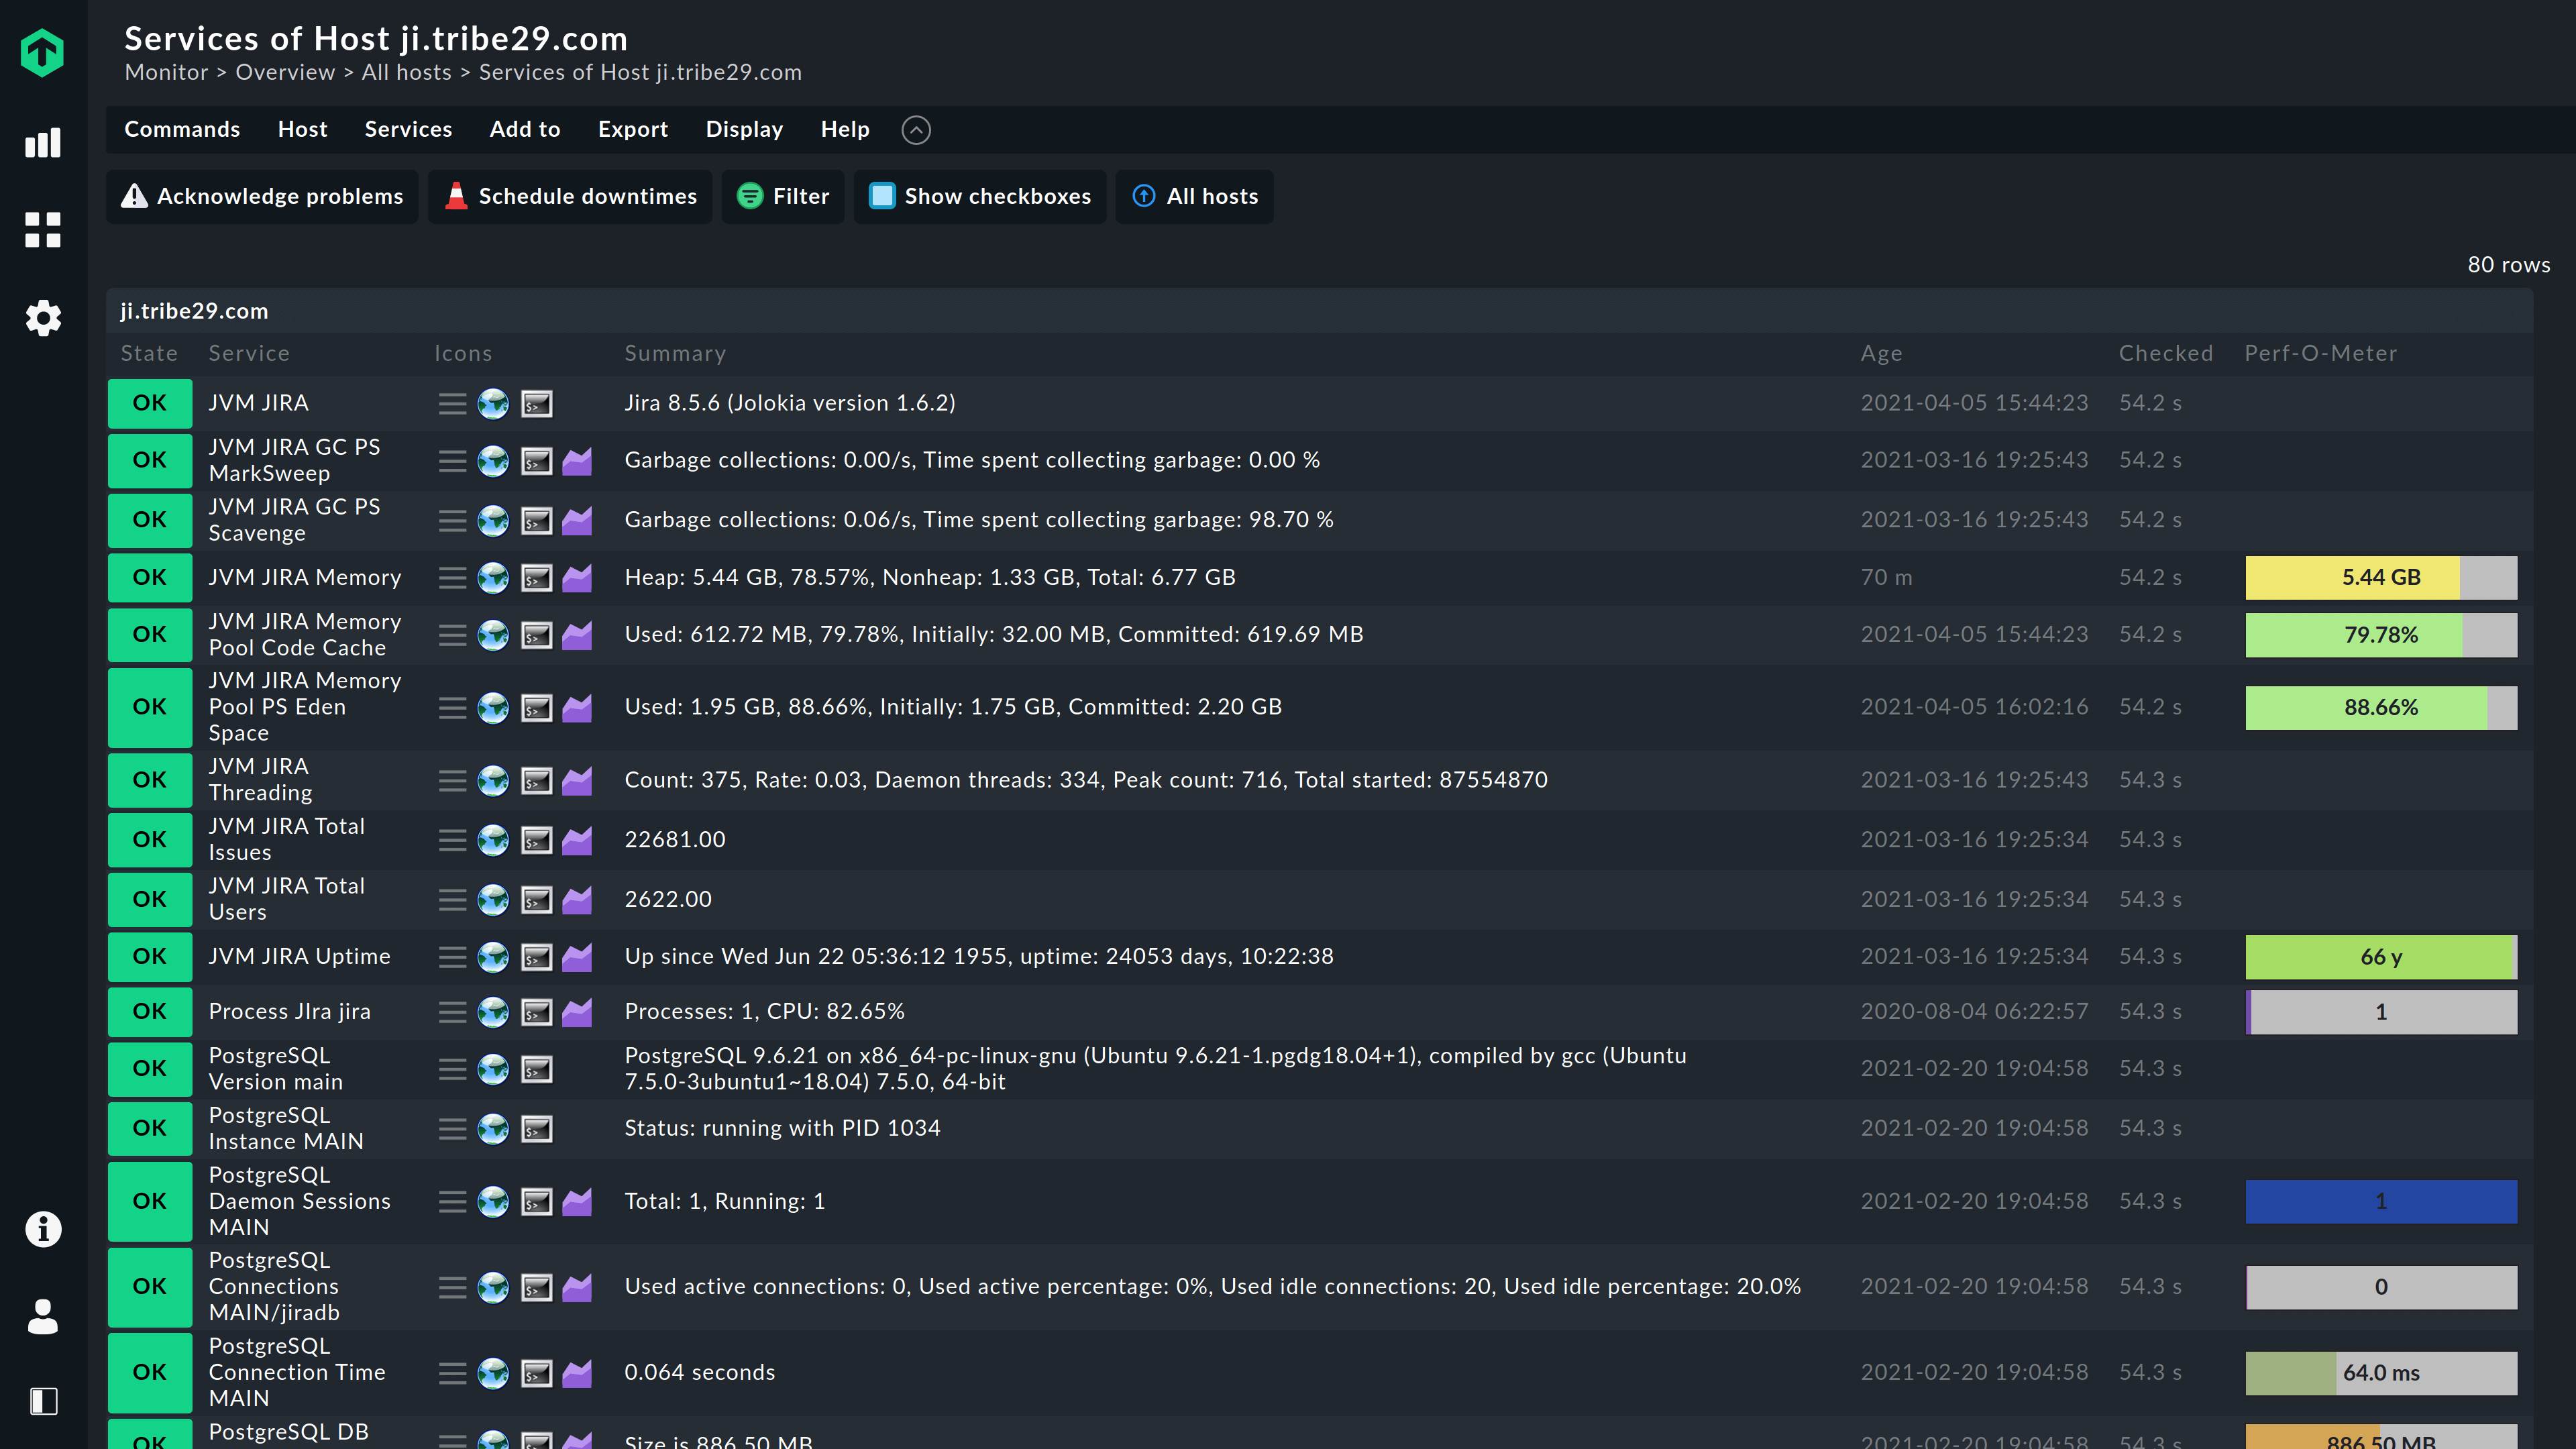Open the Services menu
The height and width of the screenshot is (1449, 2576).
coord(408,130)
